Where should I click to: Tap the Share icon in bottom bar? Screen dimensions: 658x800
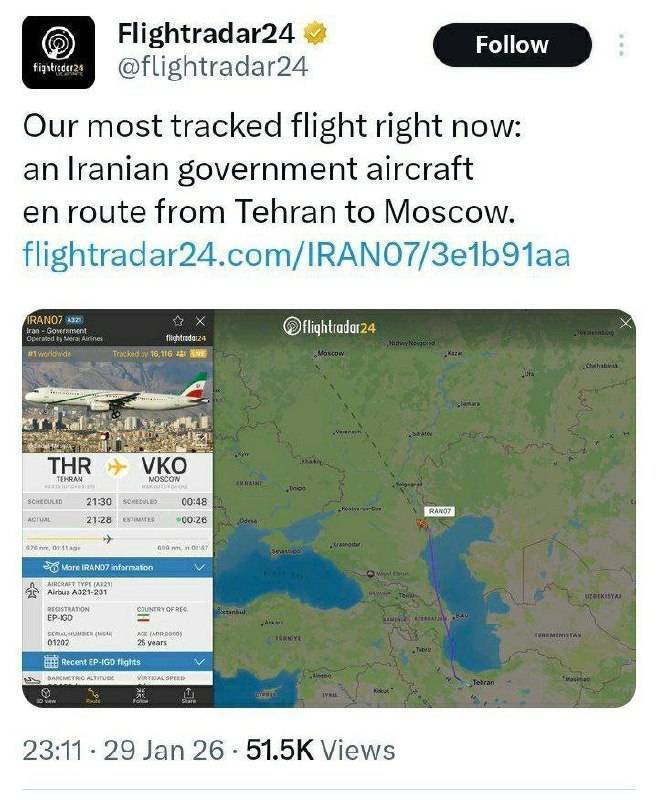click(x=188, y=695)
